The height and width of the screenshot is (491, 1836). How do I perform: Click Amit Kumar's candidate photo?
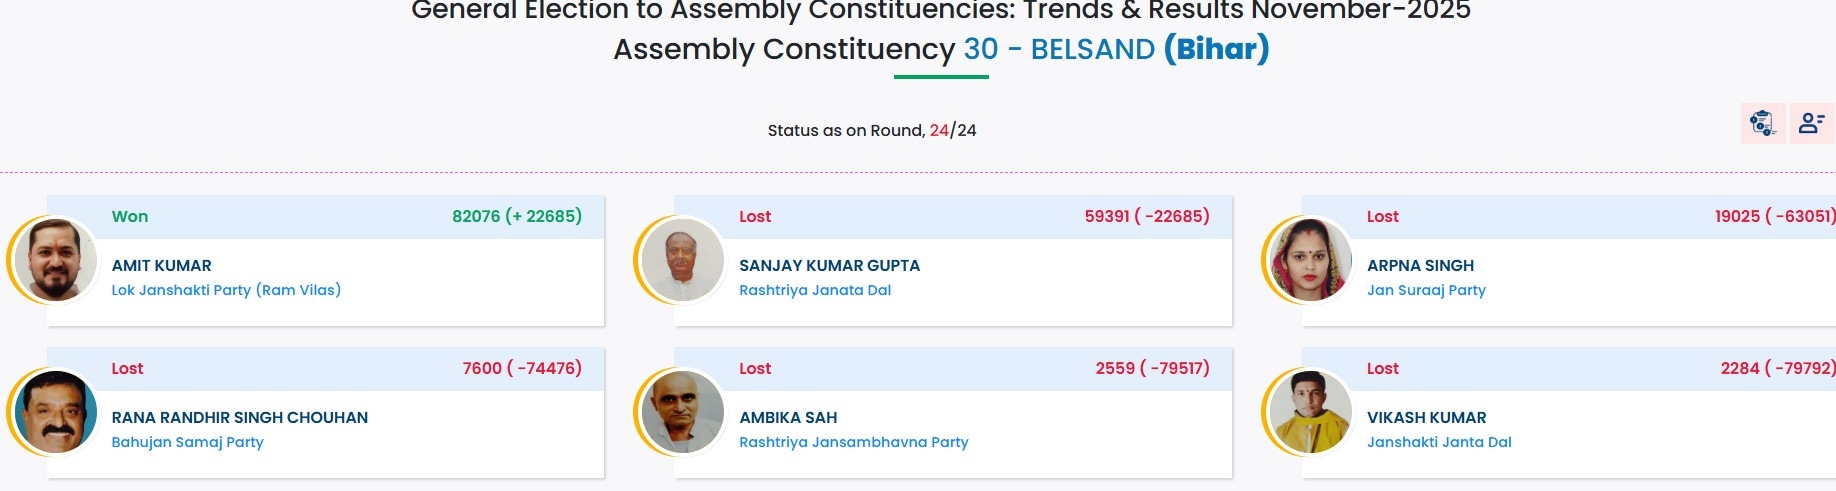(56, 260)
